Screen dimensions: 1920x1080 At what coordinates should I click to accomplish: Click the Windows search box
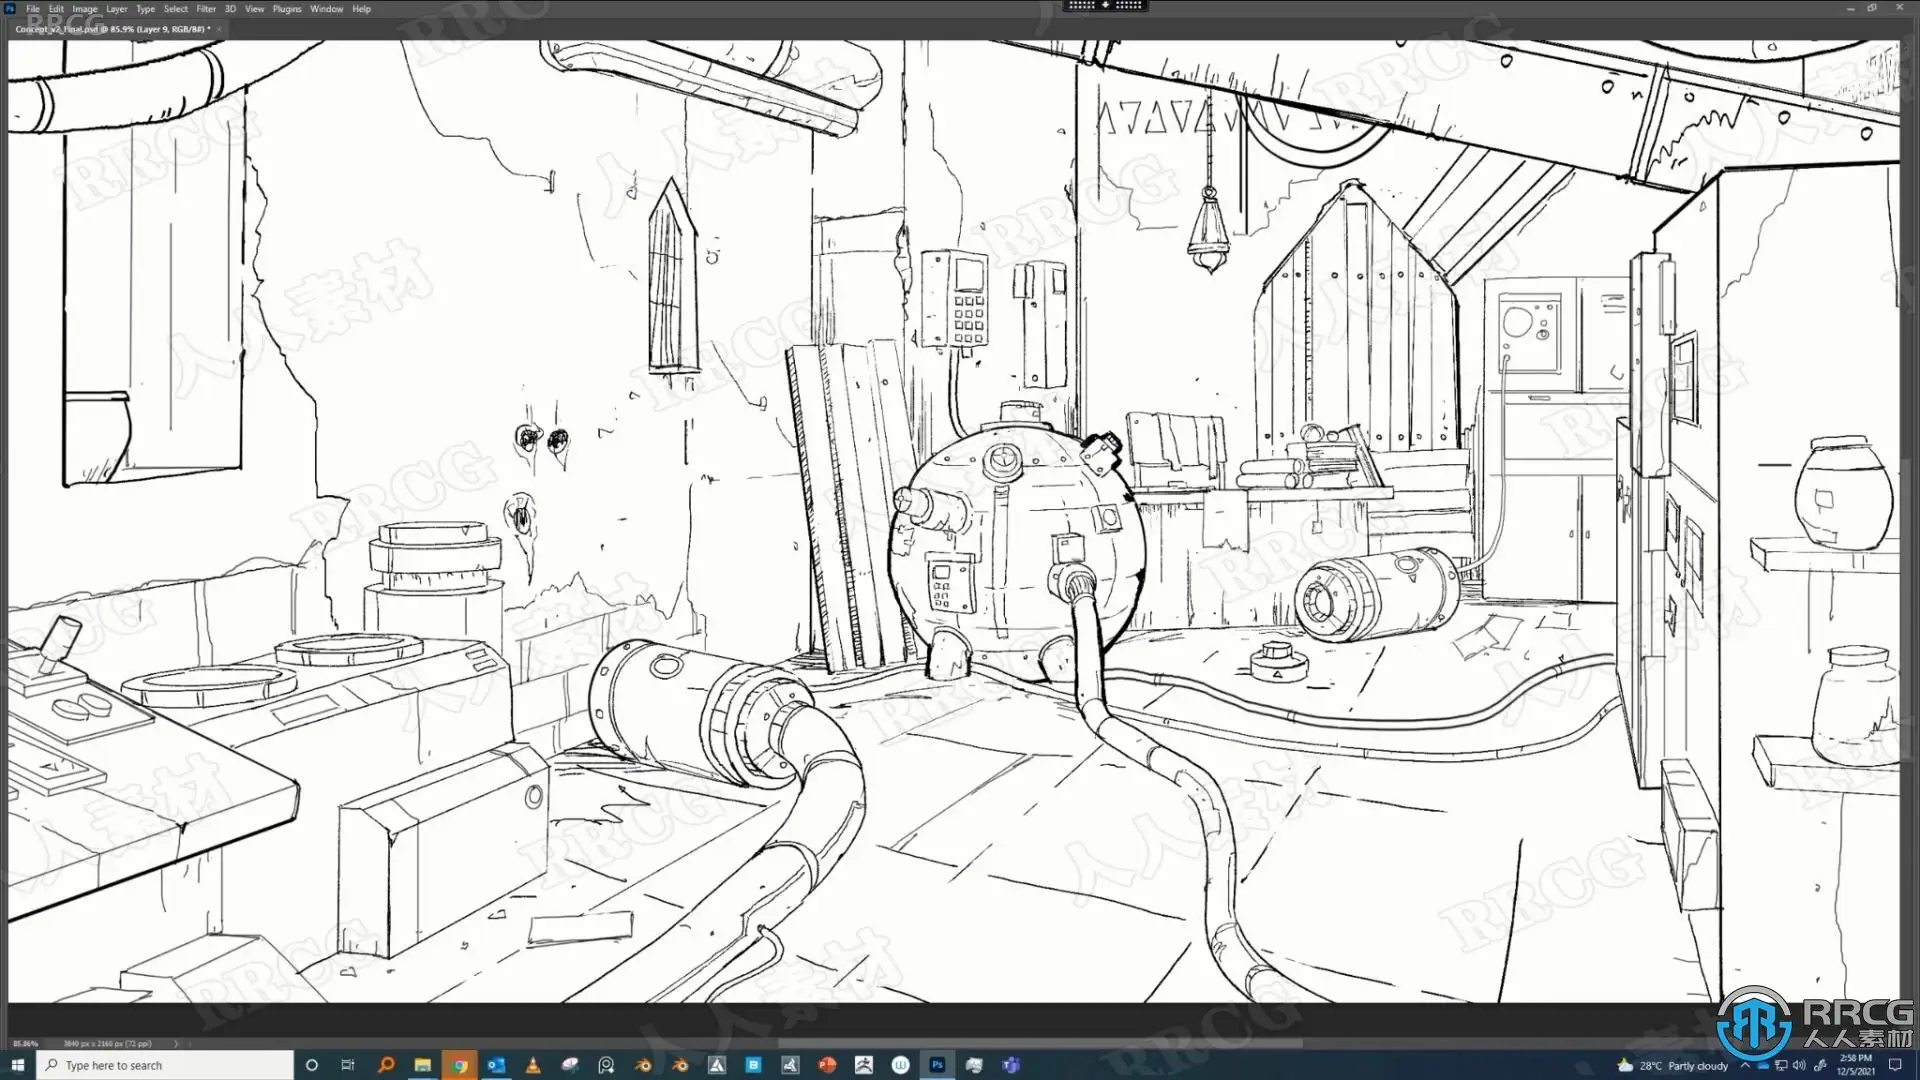(165, 1065)
